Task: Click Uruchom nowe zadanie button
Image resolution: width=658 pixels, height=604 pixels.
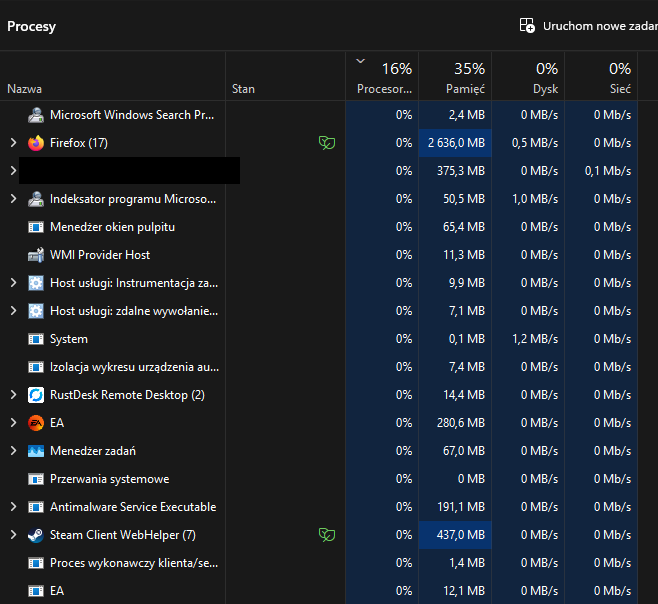Action: click(x=588, y=26)
